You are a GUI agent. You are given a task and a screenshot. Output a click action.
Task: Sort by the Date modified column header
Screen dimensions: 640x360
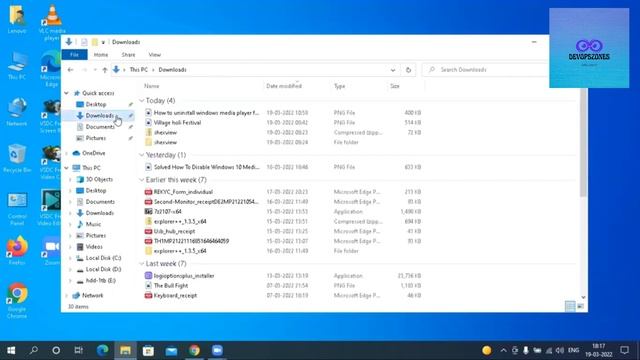(284, 86)
